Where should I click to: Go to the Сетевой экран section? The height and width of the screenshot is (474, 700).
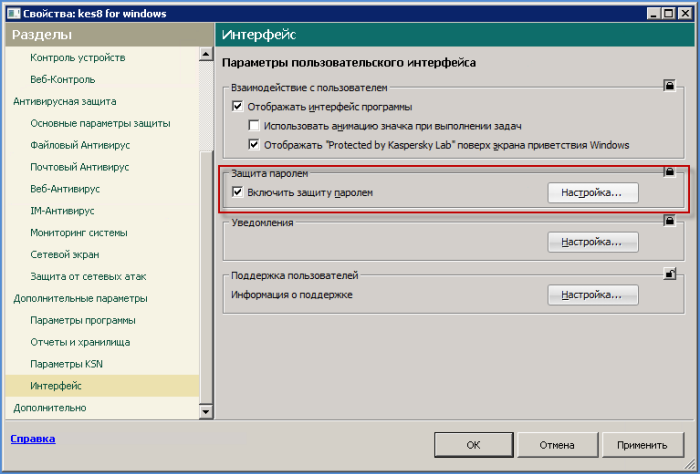[x=66, y=255]
